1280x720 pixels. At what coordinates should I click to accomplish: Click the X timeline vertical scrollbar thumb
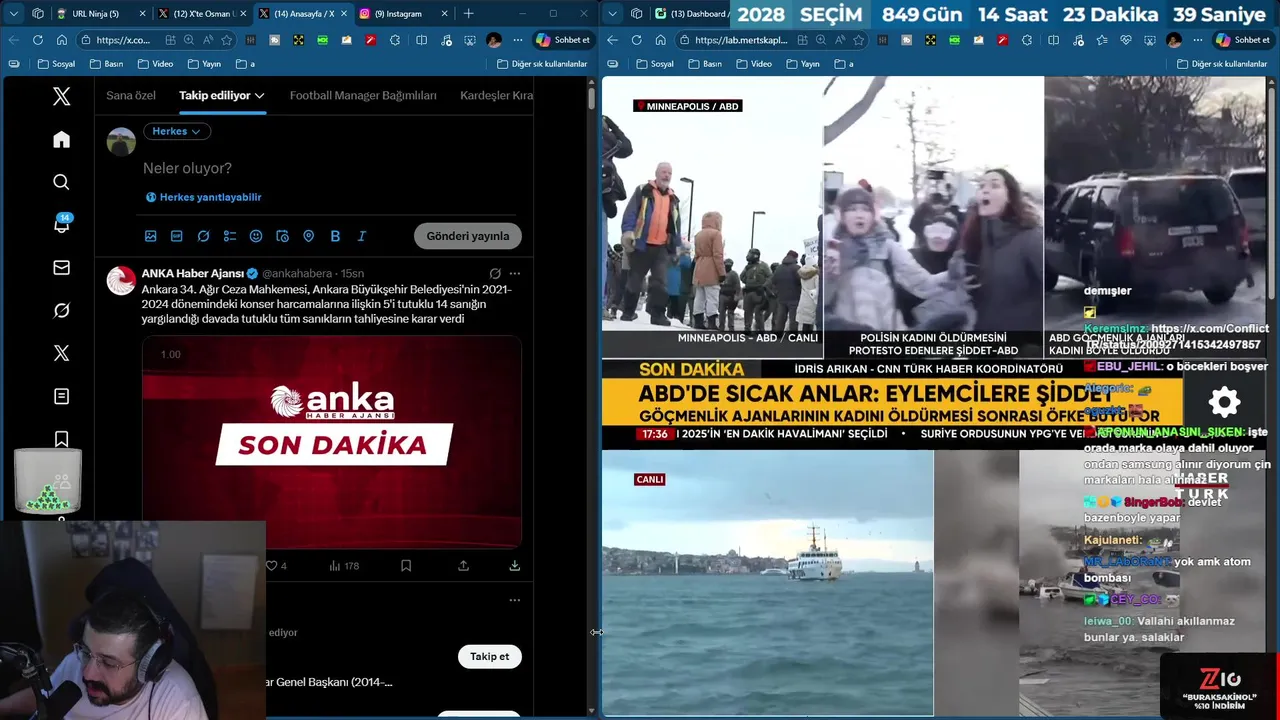point(591,97)
